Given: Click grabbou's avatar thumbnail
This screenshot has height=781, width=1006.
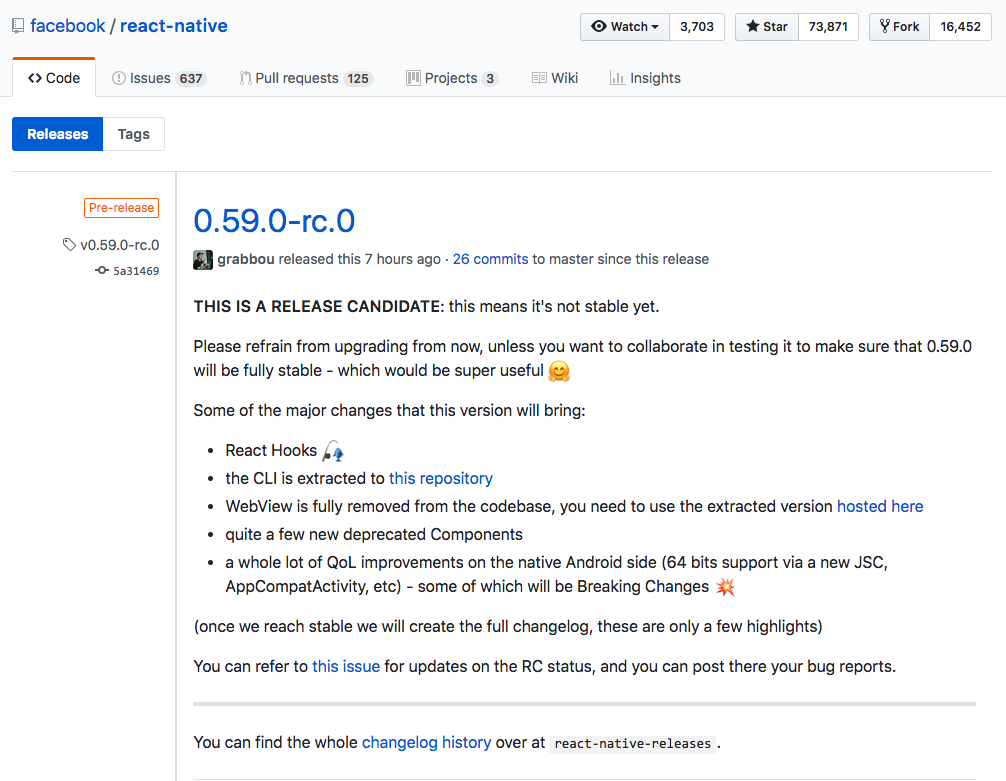Looking at the screenshot, I should (203, 260).
